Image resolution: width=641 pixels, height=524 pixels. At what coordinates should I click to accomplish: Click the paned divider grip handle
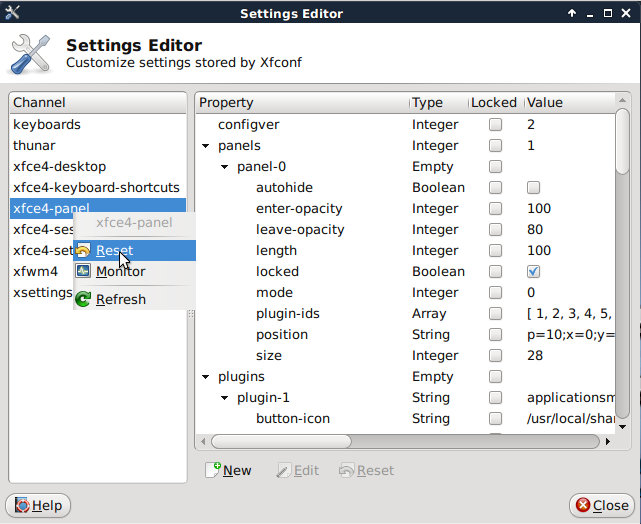click(x=191, y=314)
